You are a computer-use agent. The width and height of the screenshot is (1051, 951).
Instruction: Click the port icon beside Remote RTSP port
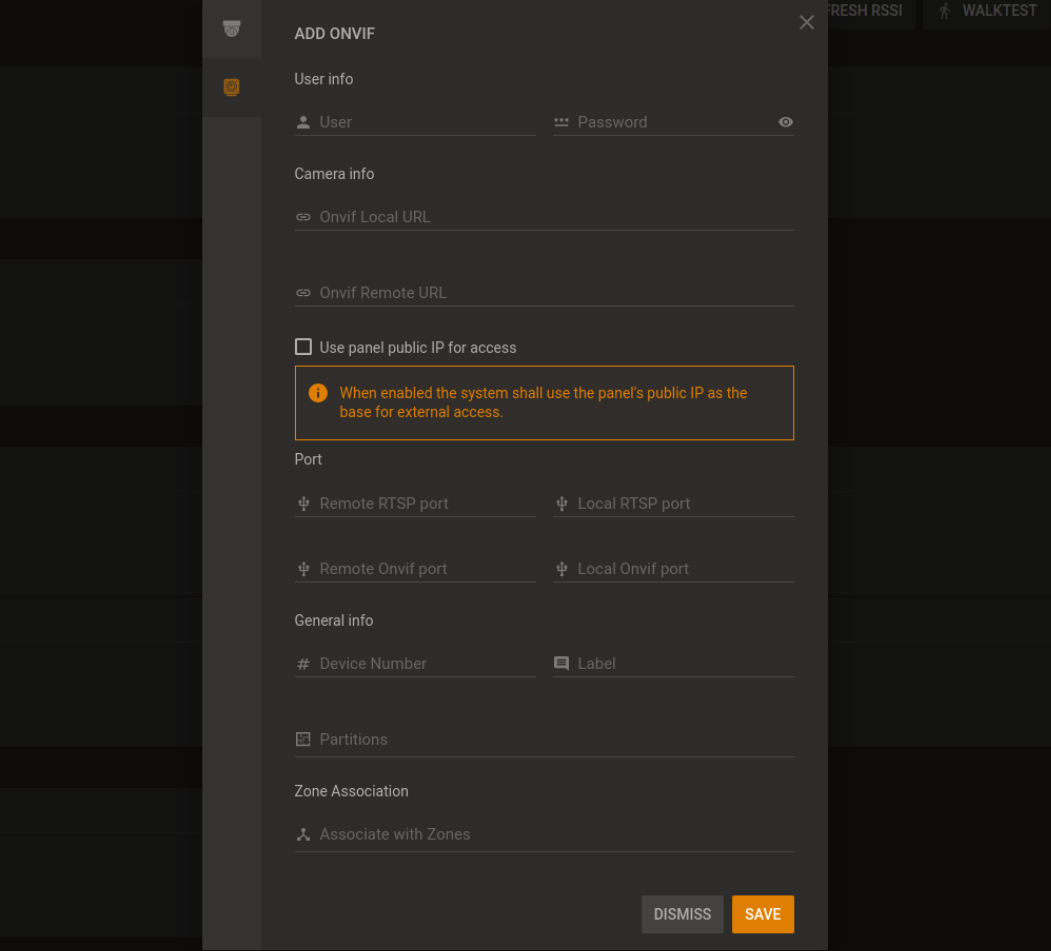coord(302,503)
